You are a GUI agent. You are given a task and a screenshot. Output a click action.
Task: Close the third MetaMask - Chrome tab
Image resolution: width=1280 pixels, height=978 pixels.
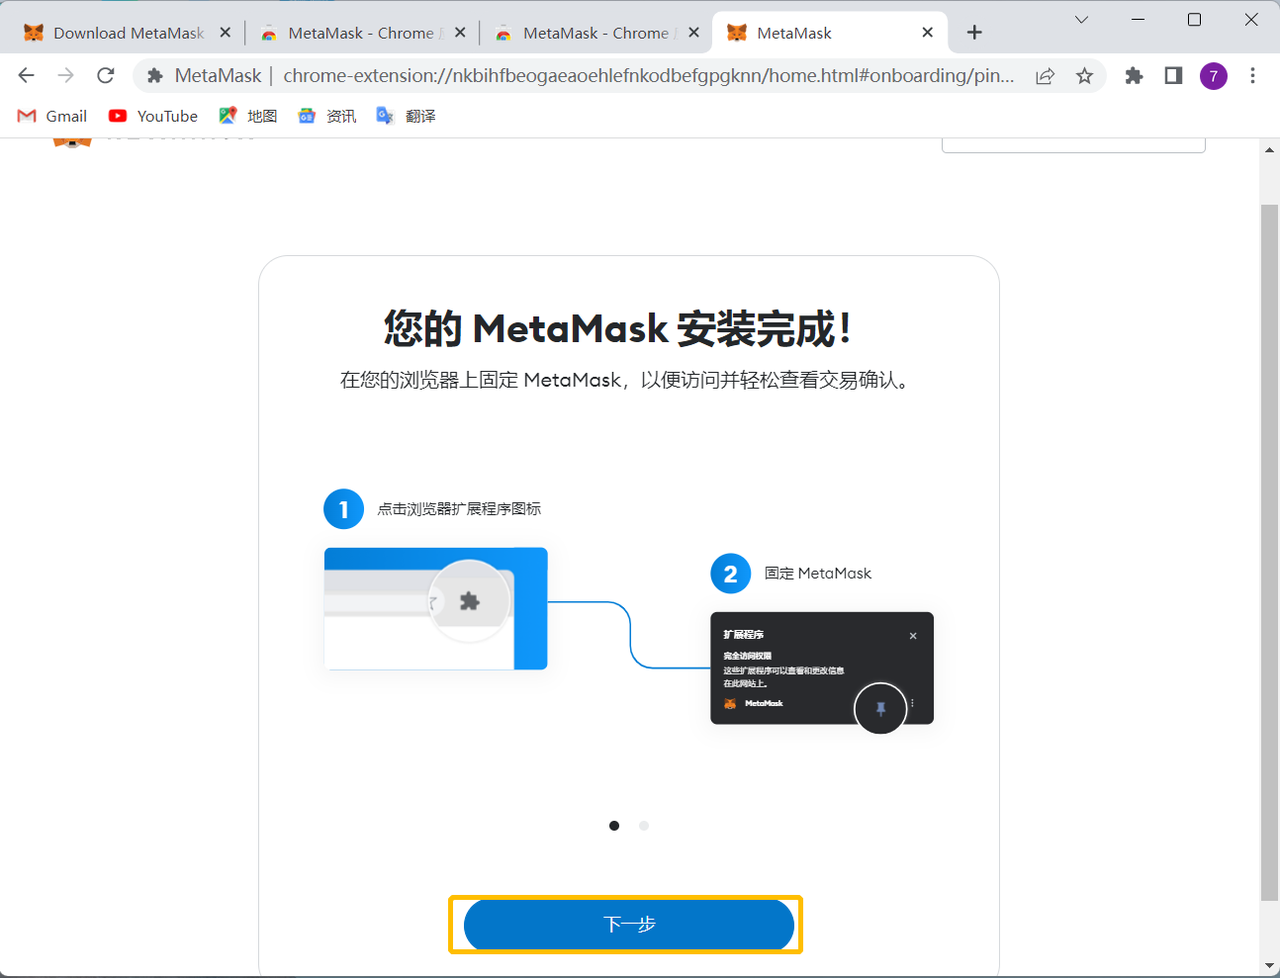[694, 33]
